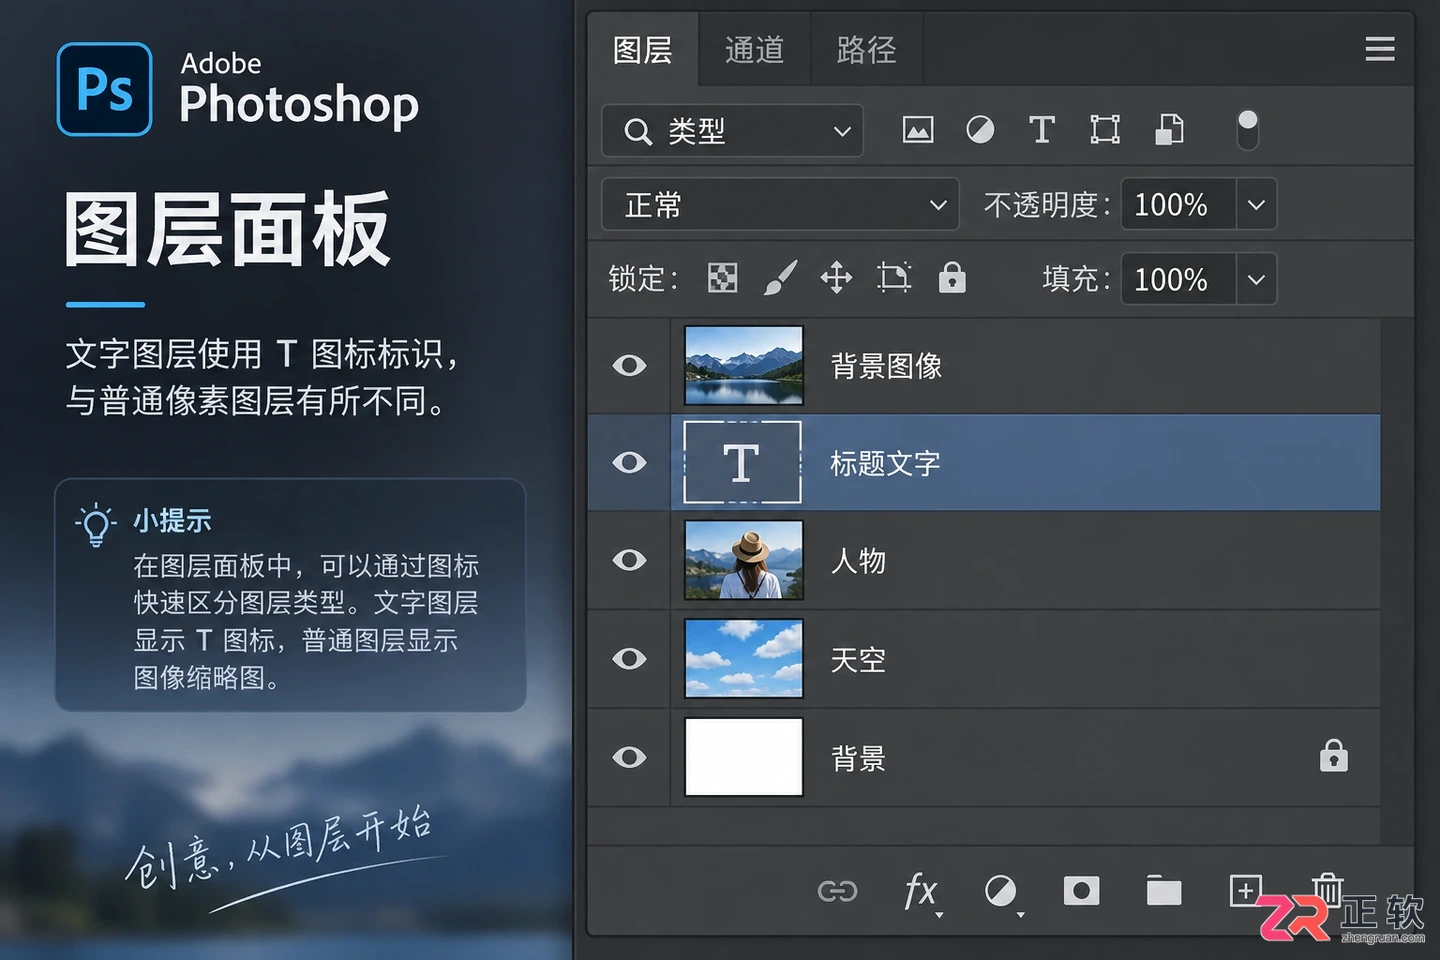Lock transparent pixels checkerboard icon
This screenshot has width=1440, height=960.
tap(722, 278)
